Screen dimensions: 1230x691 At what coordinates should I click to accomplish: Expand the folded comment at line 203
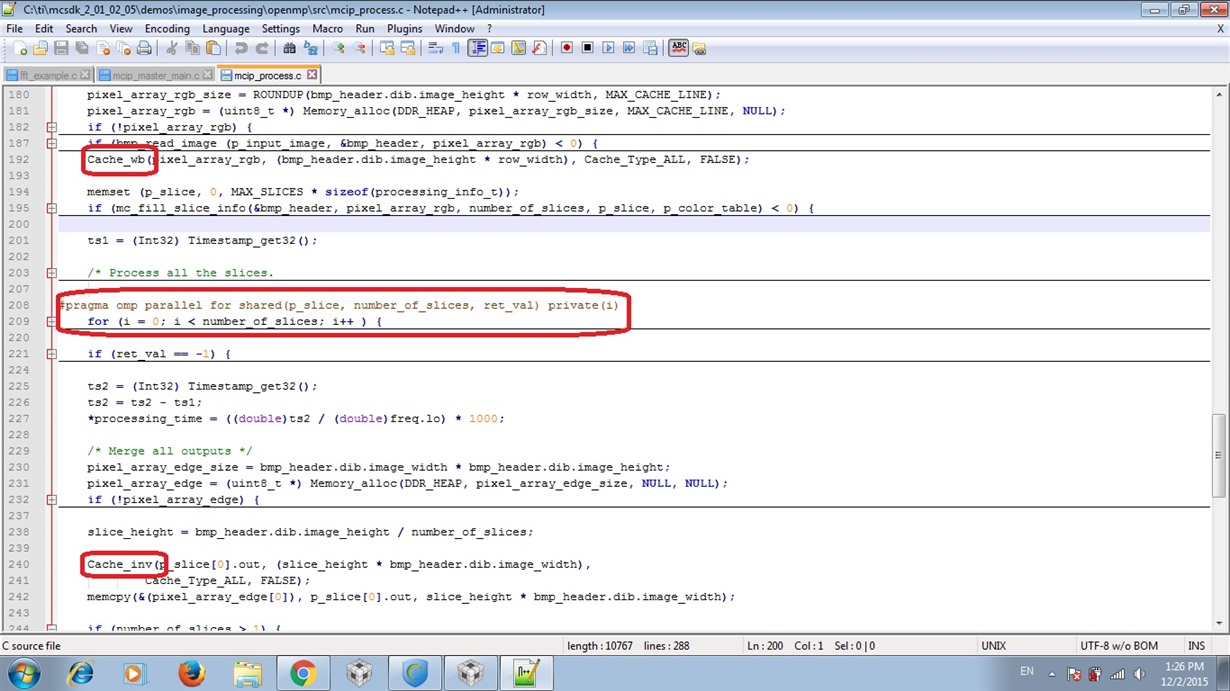pos(51,273)
